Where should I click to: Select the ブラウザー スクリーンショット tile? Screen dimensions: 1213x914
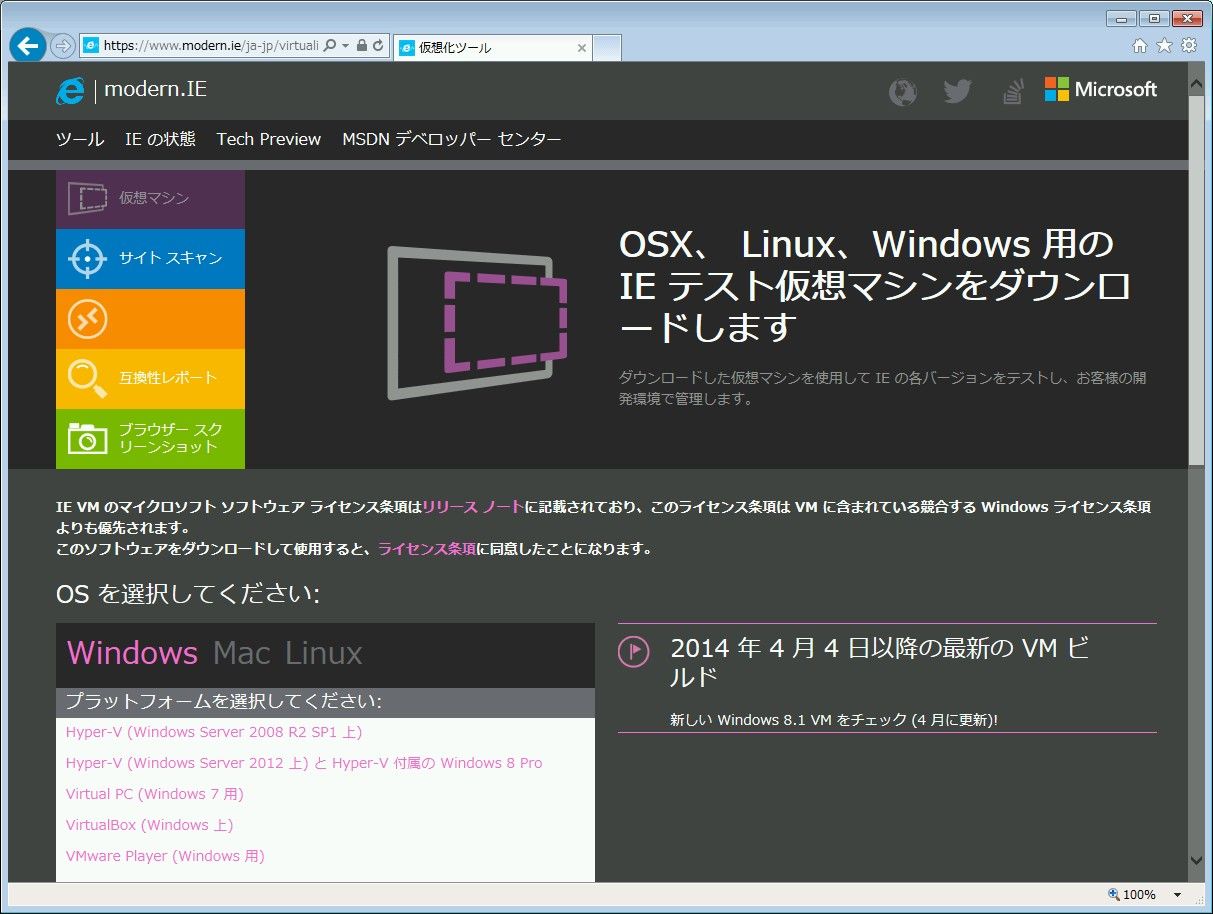(150, 439)
